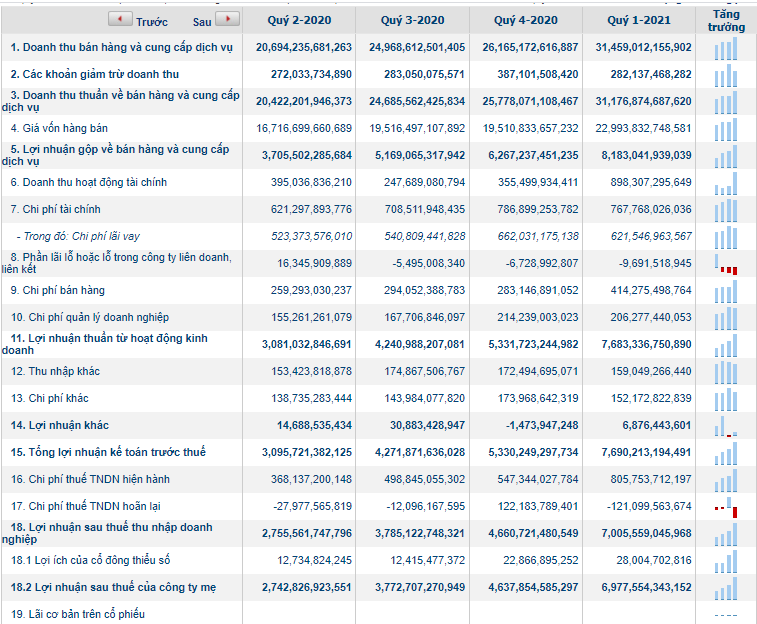Open growth chart for parent company net profit

(726, 587)
